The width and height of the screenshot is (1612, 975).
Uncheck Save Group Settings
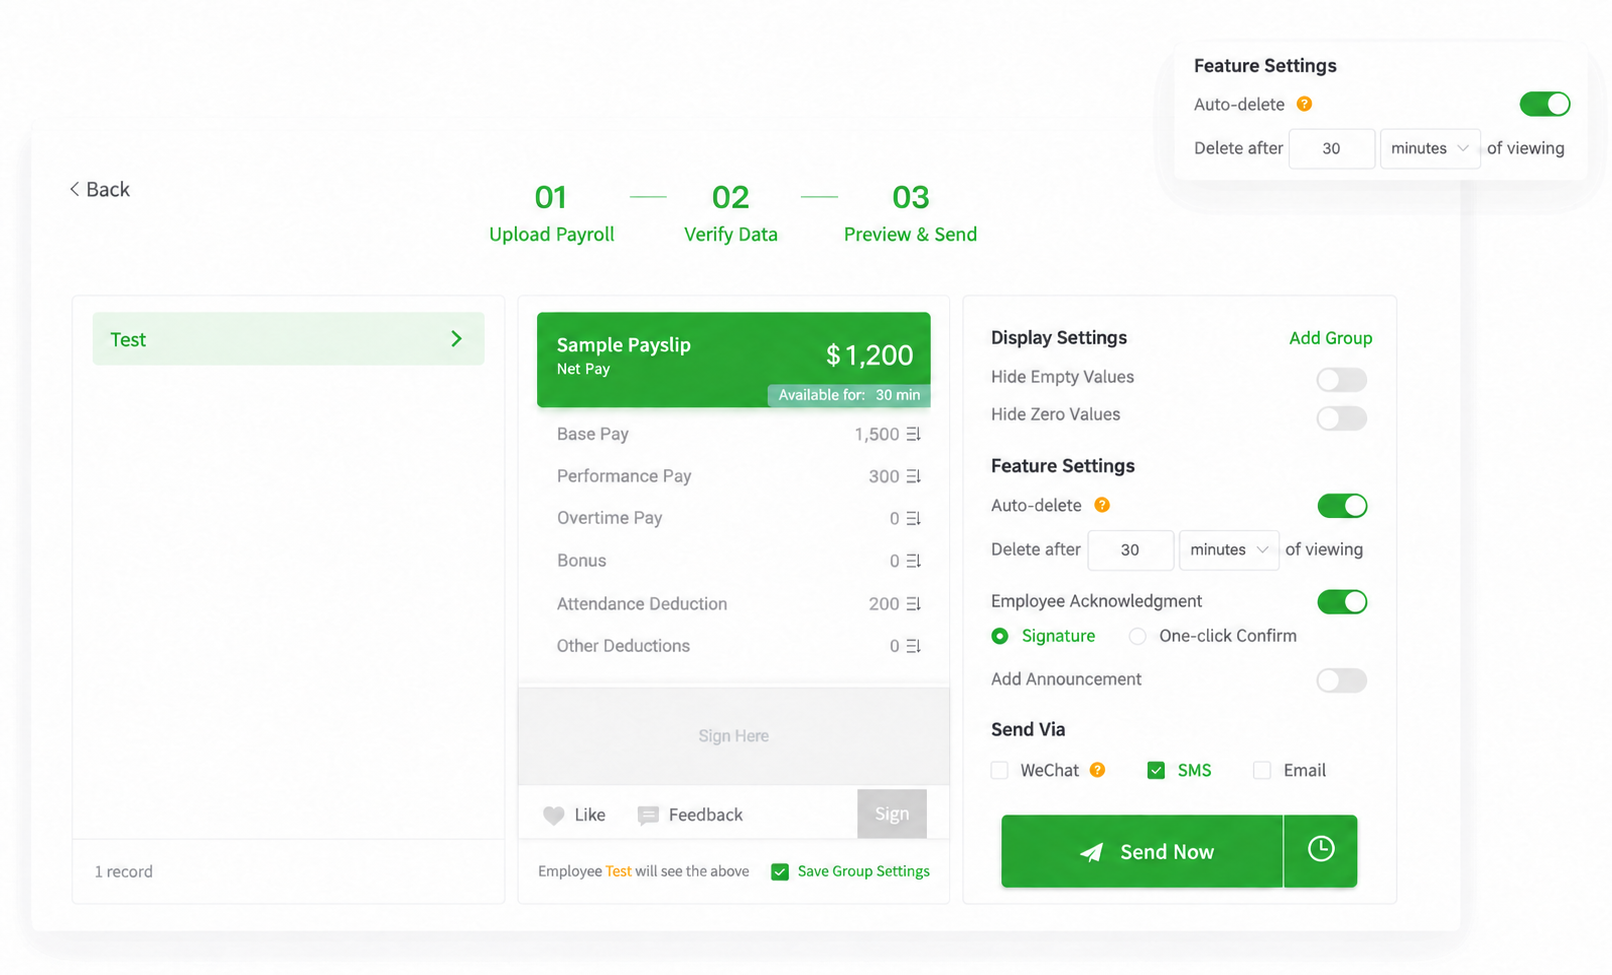(780, 872)
